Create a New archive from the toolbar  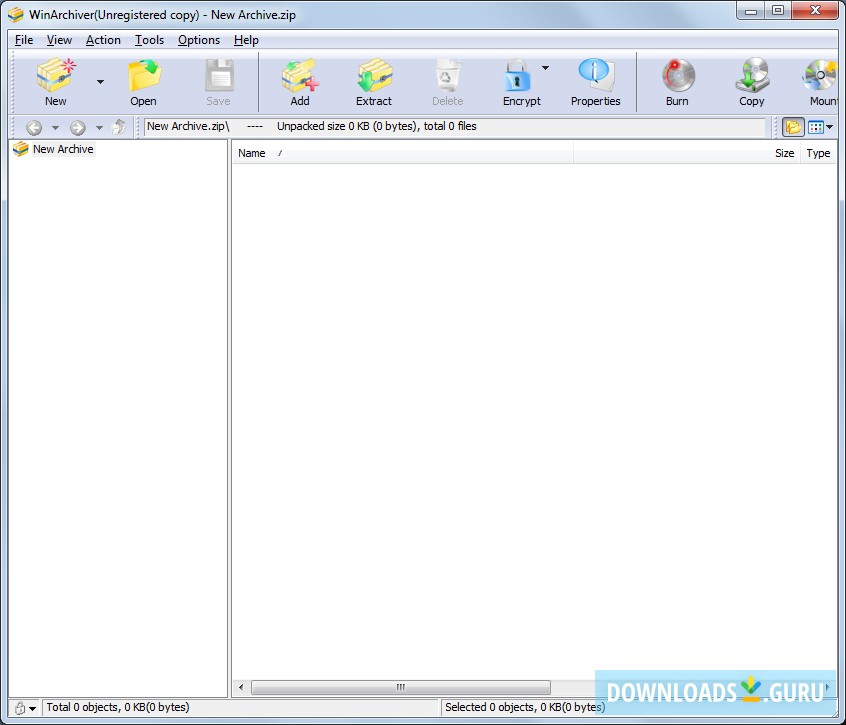(x=55, y=83)
